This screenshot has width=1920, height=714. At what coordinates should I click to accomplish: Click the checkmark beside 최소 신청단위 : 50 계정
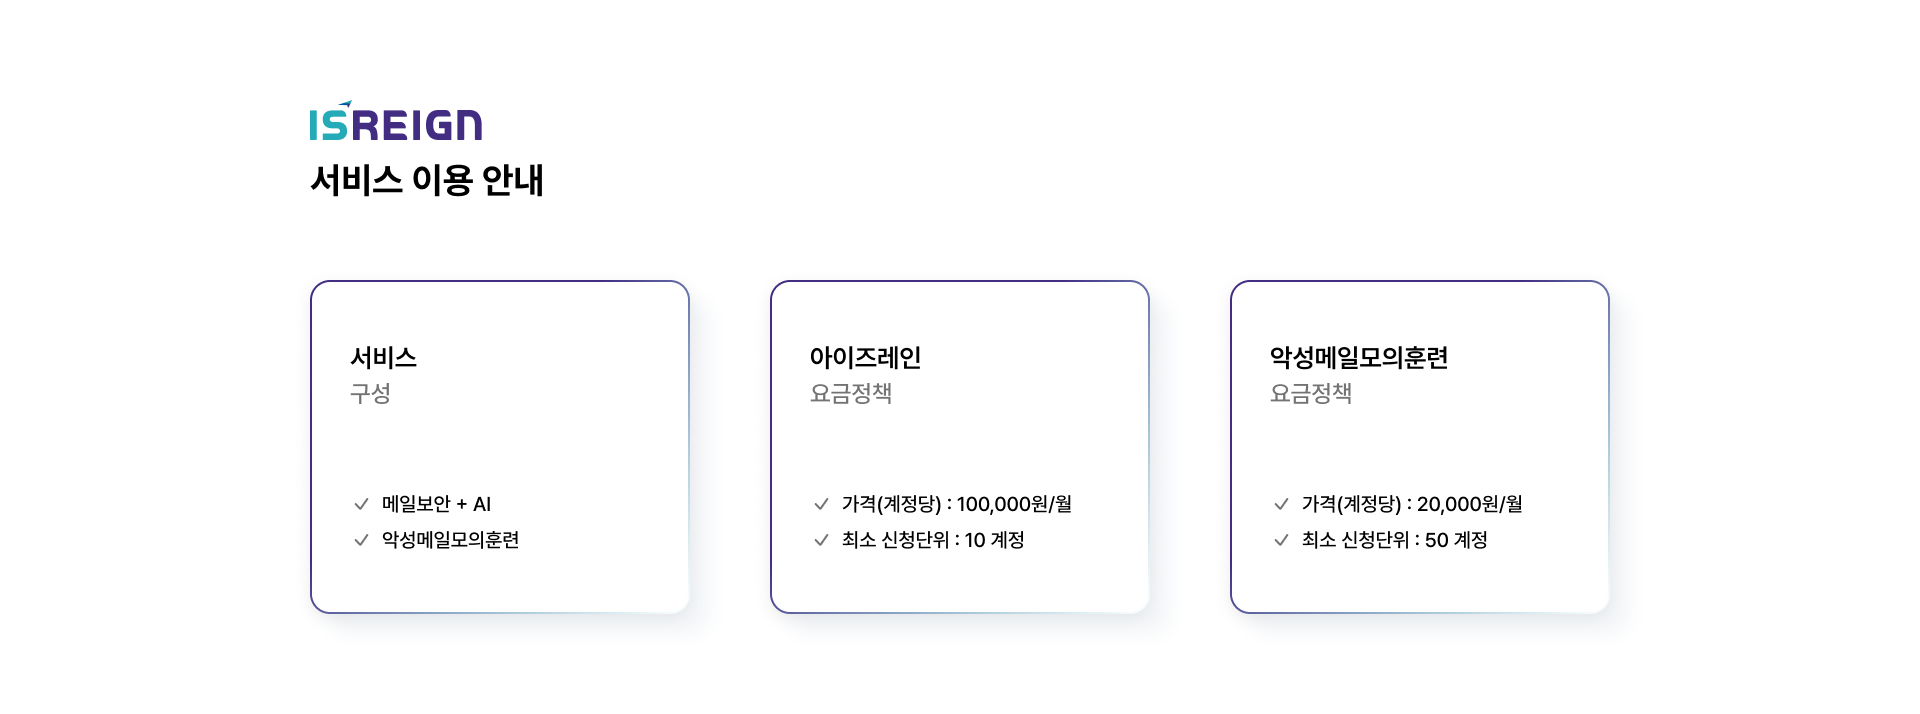click(x=1281, y=540)
